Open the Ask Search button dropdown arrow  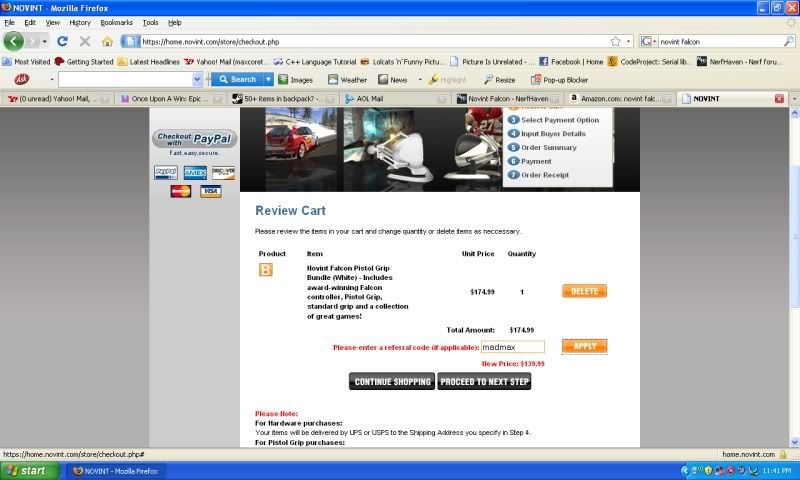click(268, 79)
